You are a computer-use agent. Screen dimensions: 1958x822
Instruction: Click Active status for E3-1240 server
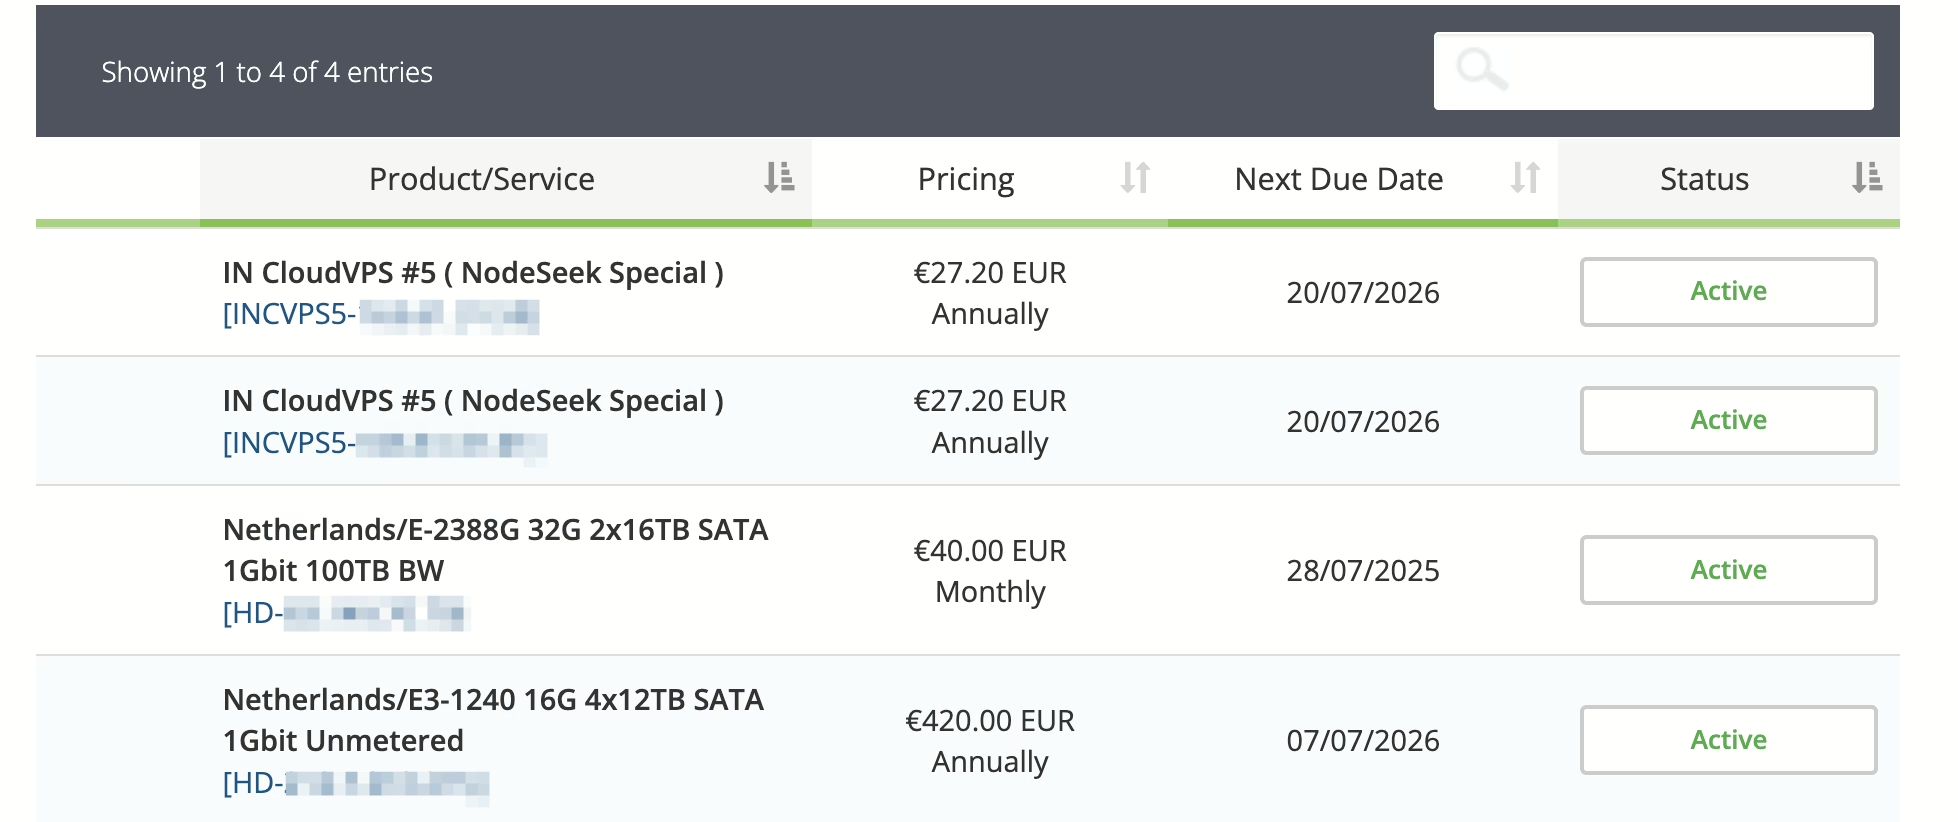(x=1728, y=740)
